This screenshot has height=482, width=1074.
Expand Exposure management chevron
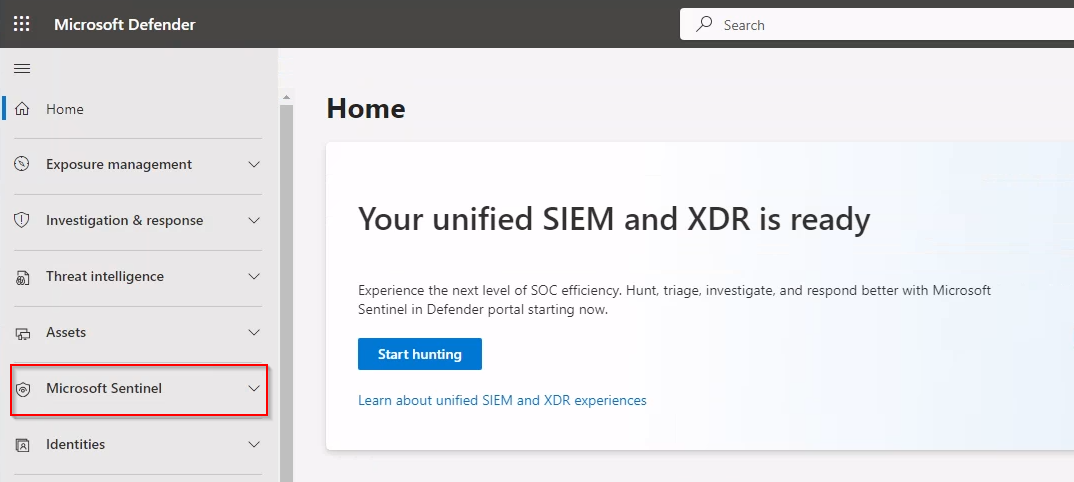point(254,164)
